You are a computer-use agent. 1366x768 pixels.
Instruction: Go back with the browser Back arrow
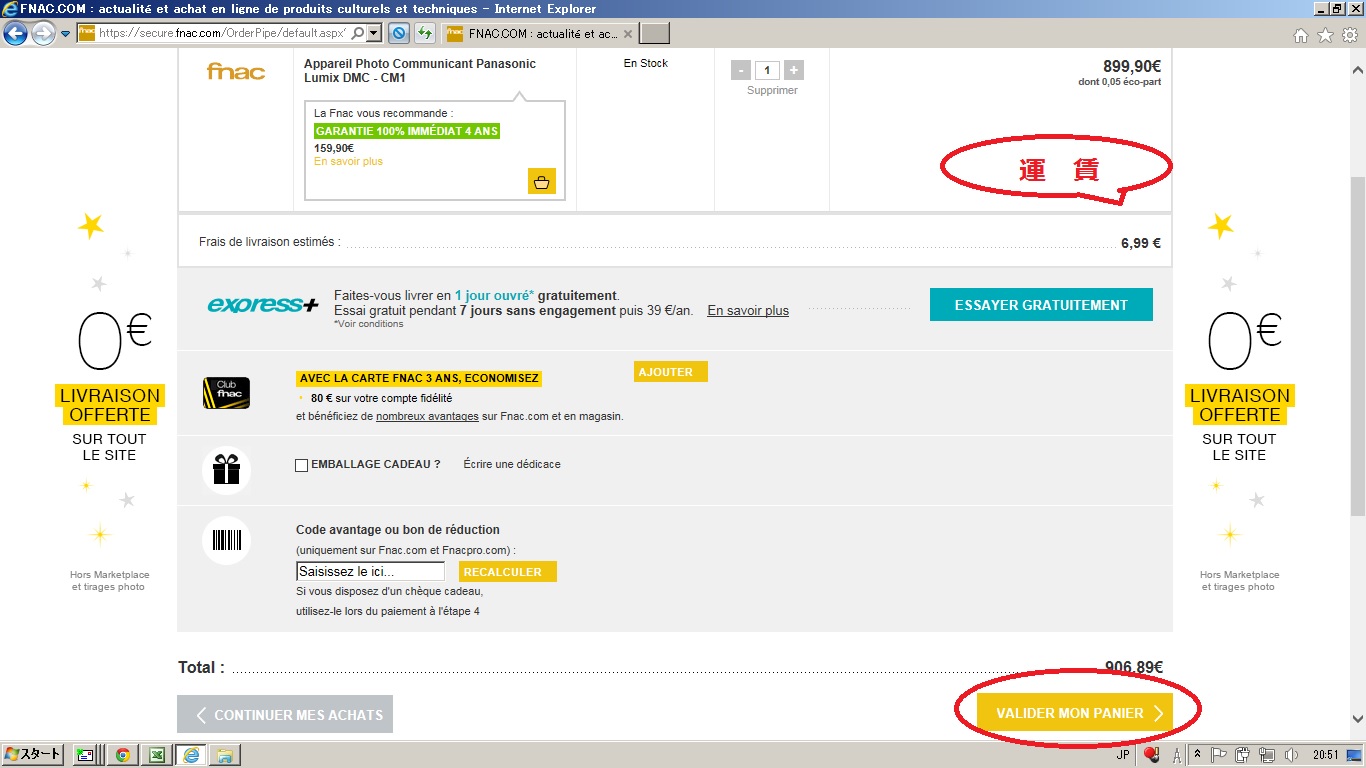tap(15, 34)
